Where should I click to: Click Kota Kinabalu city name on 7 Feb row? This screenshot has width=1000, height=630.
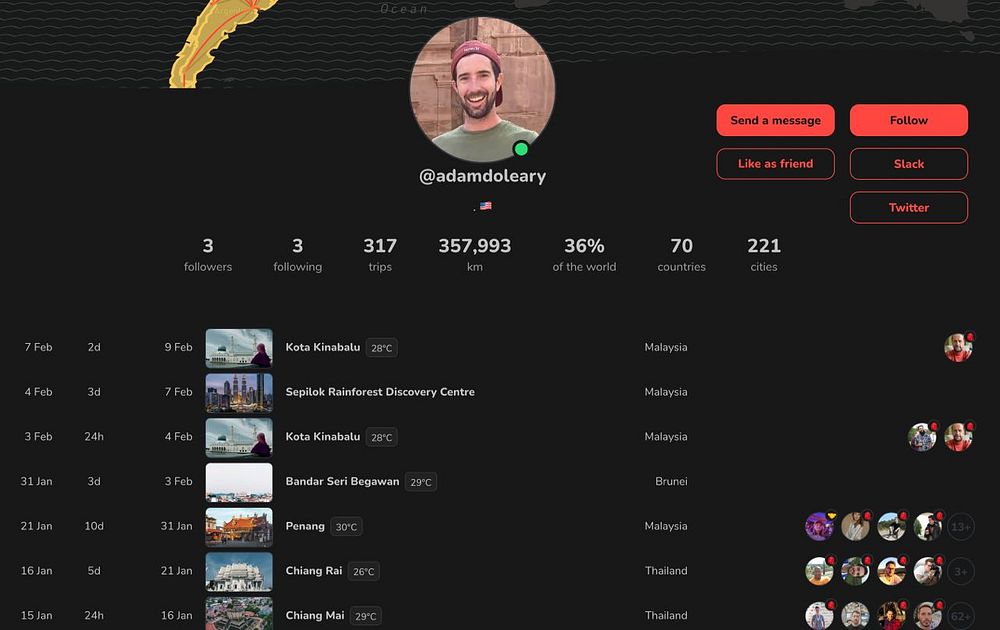[323, 348]
